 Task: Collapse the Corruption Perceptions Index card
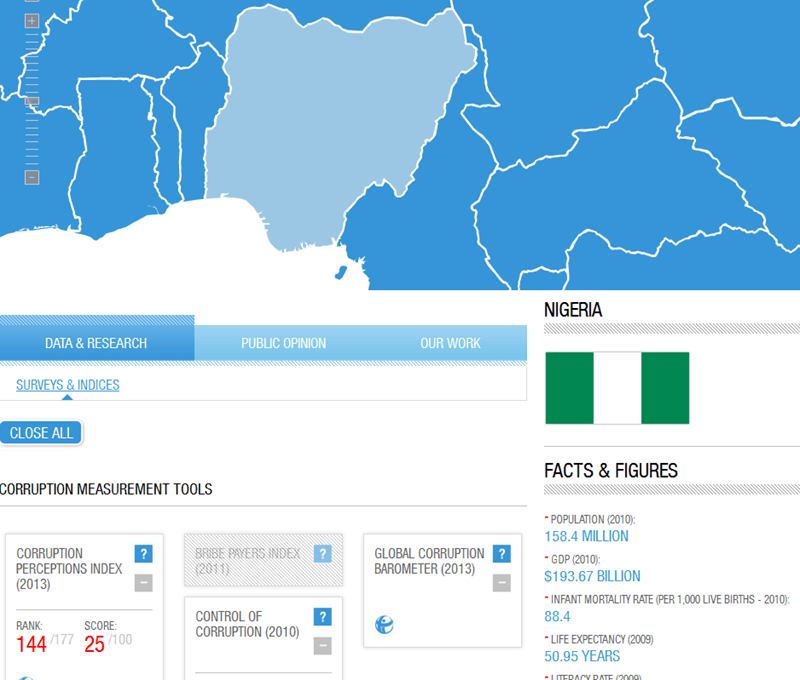pos(143,583)
